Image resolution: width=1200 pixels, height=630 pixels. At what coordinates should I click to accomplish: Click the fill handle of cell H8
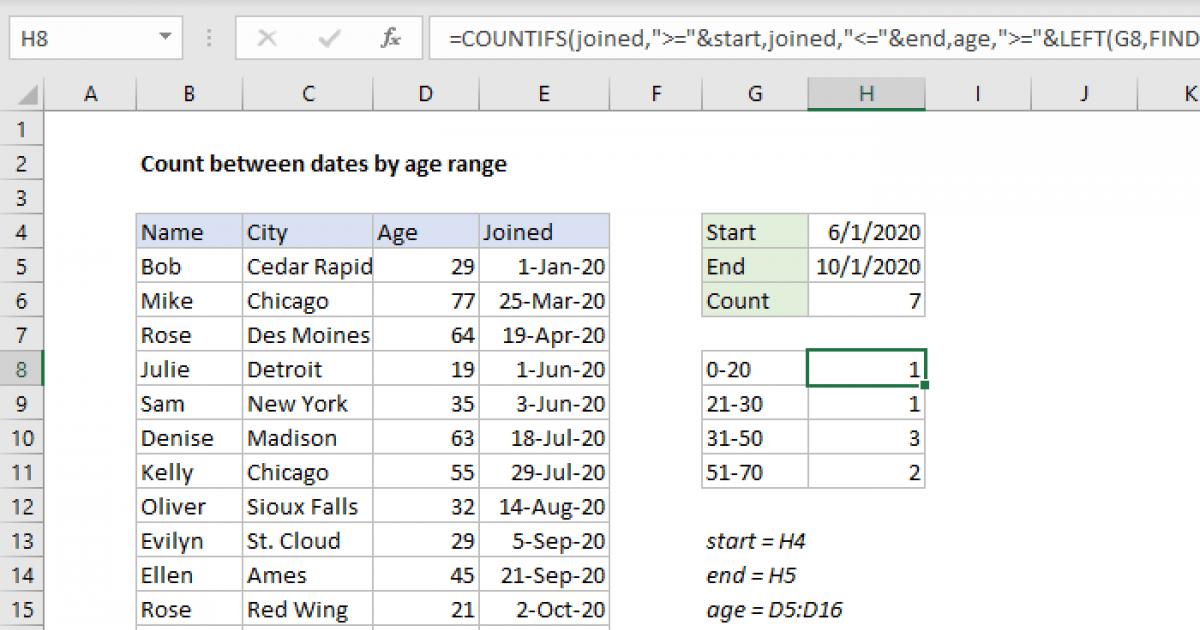click(926, 385)
